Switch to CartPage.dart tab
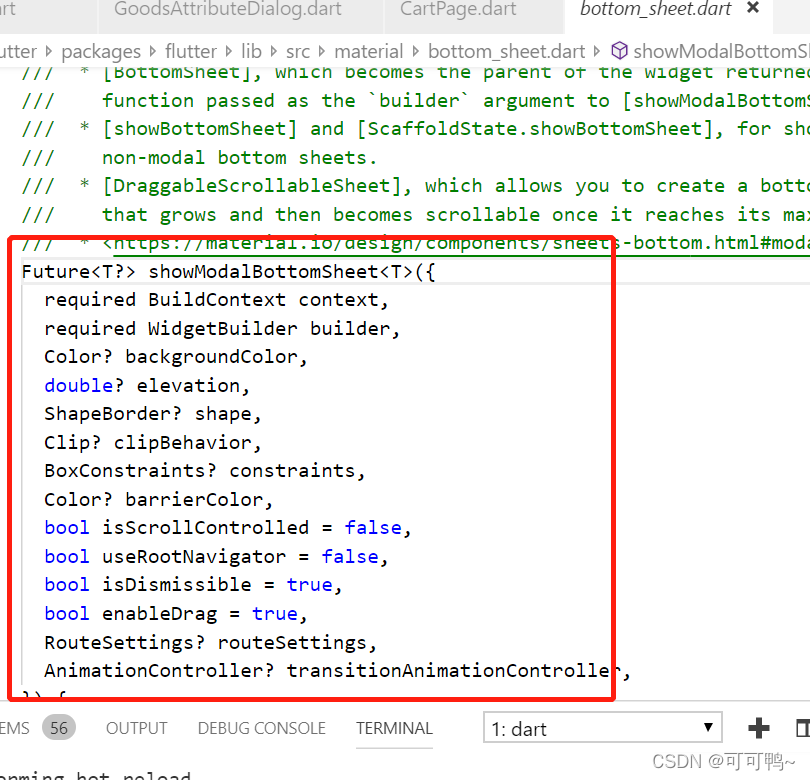 tap(458, 9)
